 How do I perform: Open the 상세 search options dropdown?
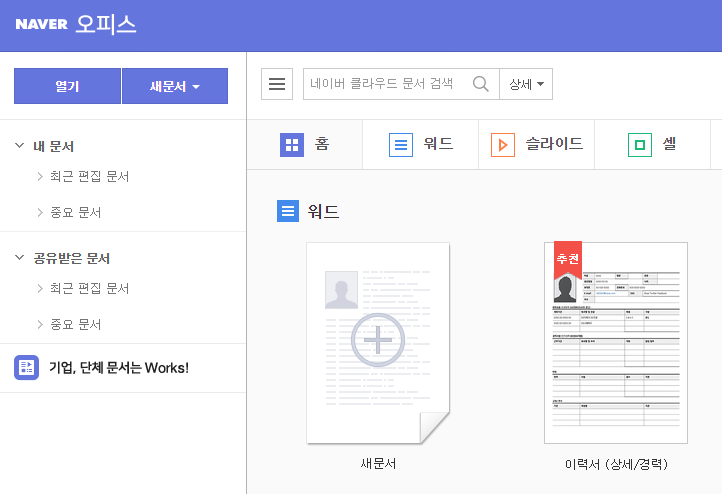pos(526,84)
